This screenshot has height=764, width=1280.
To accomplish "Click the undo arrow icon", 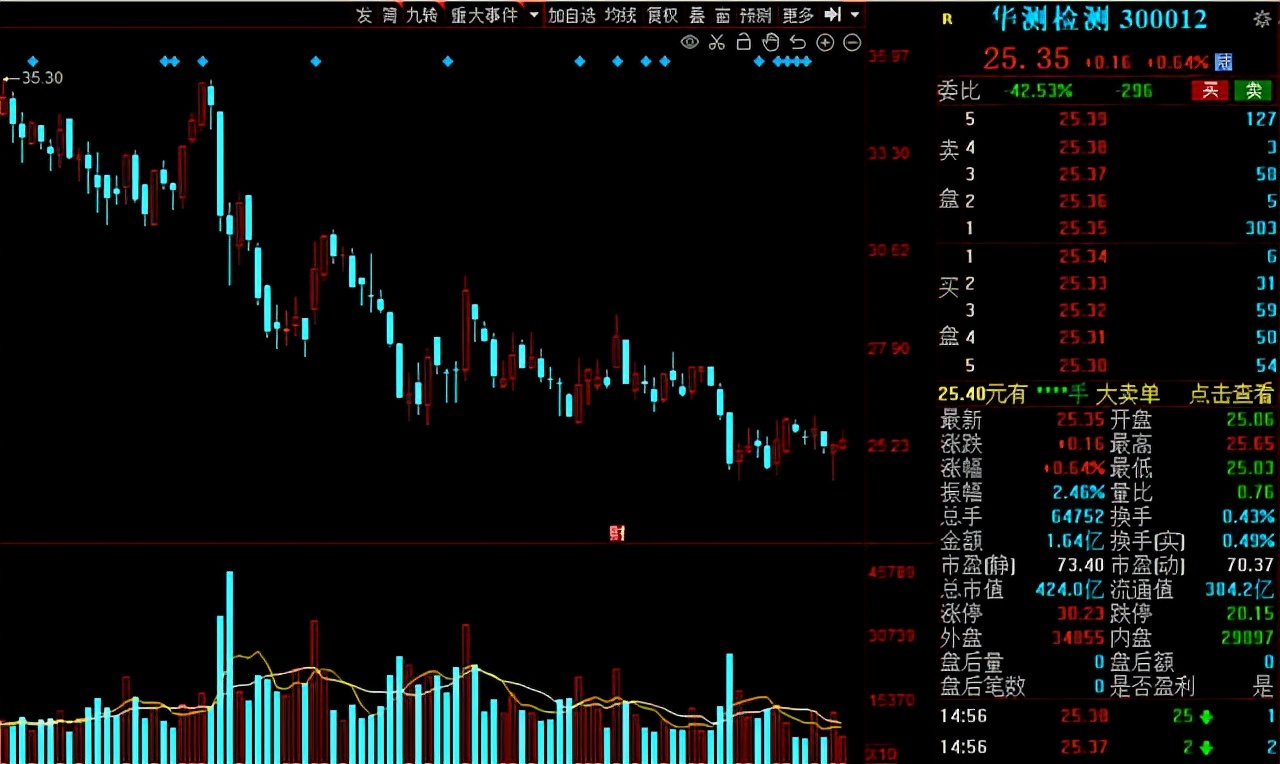I will pos(797,42).
